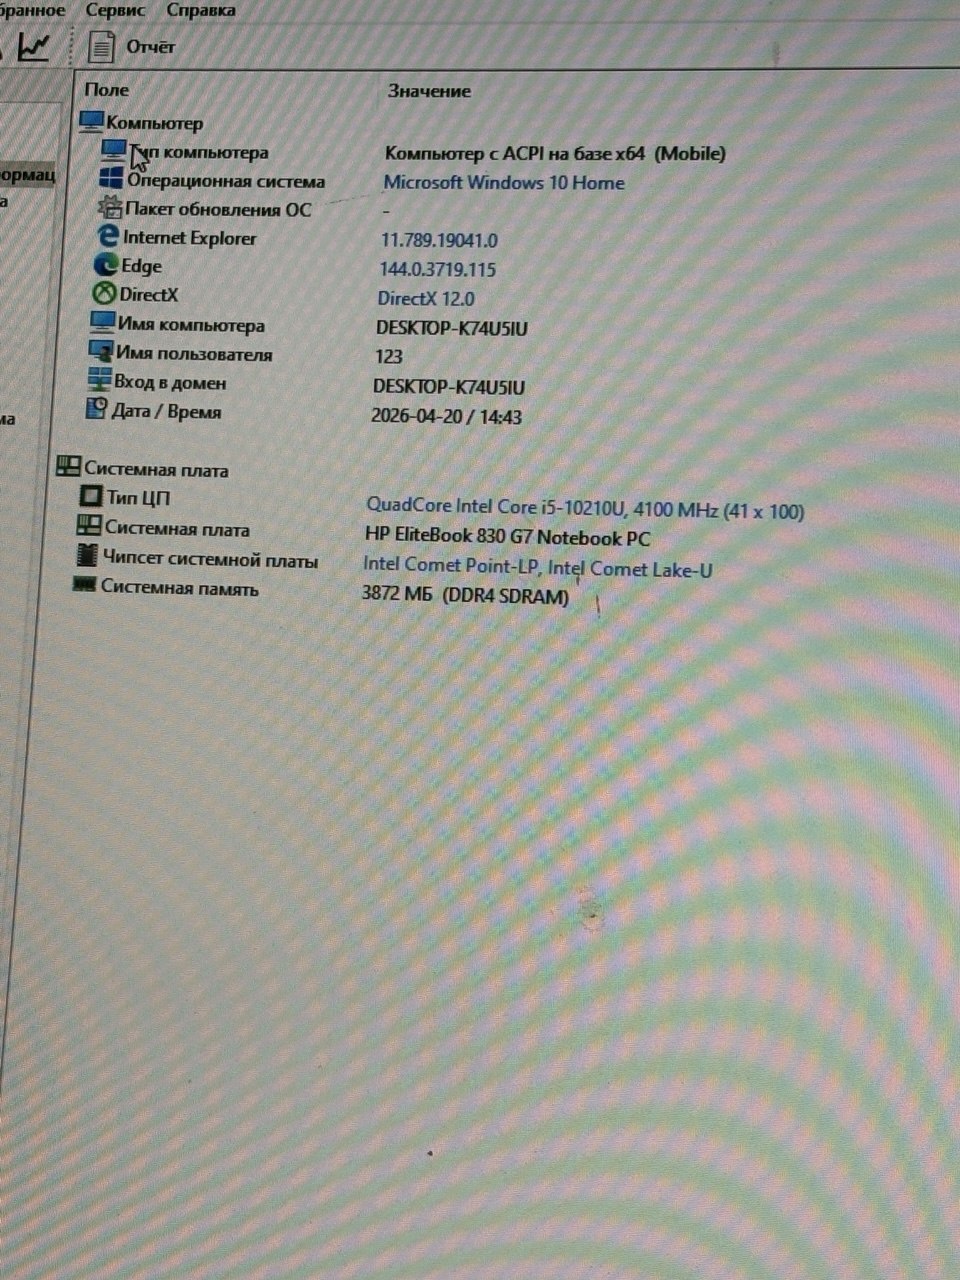The width and height of the screenshot is (960, 1280).
Task: Click the Системная память RAM icon
Action: pyautogui.click(x=85, y=586)
